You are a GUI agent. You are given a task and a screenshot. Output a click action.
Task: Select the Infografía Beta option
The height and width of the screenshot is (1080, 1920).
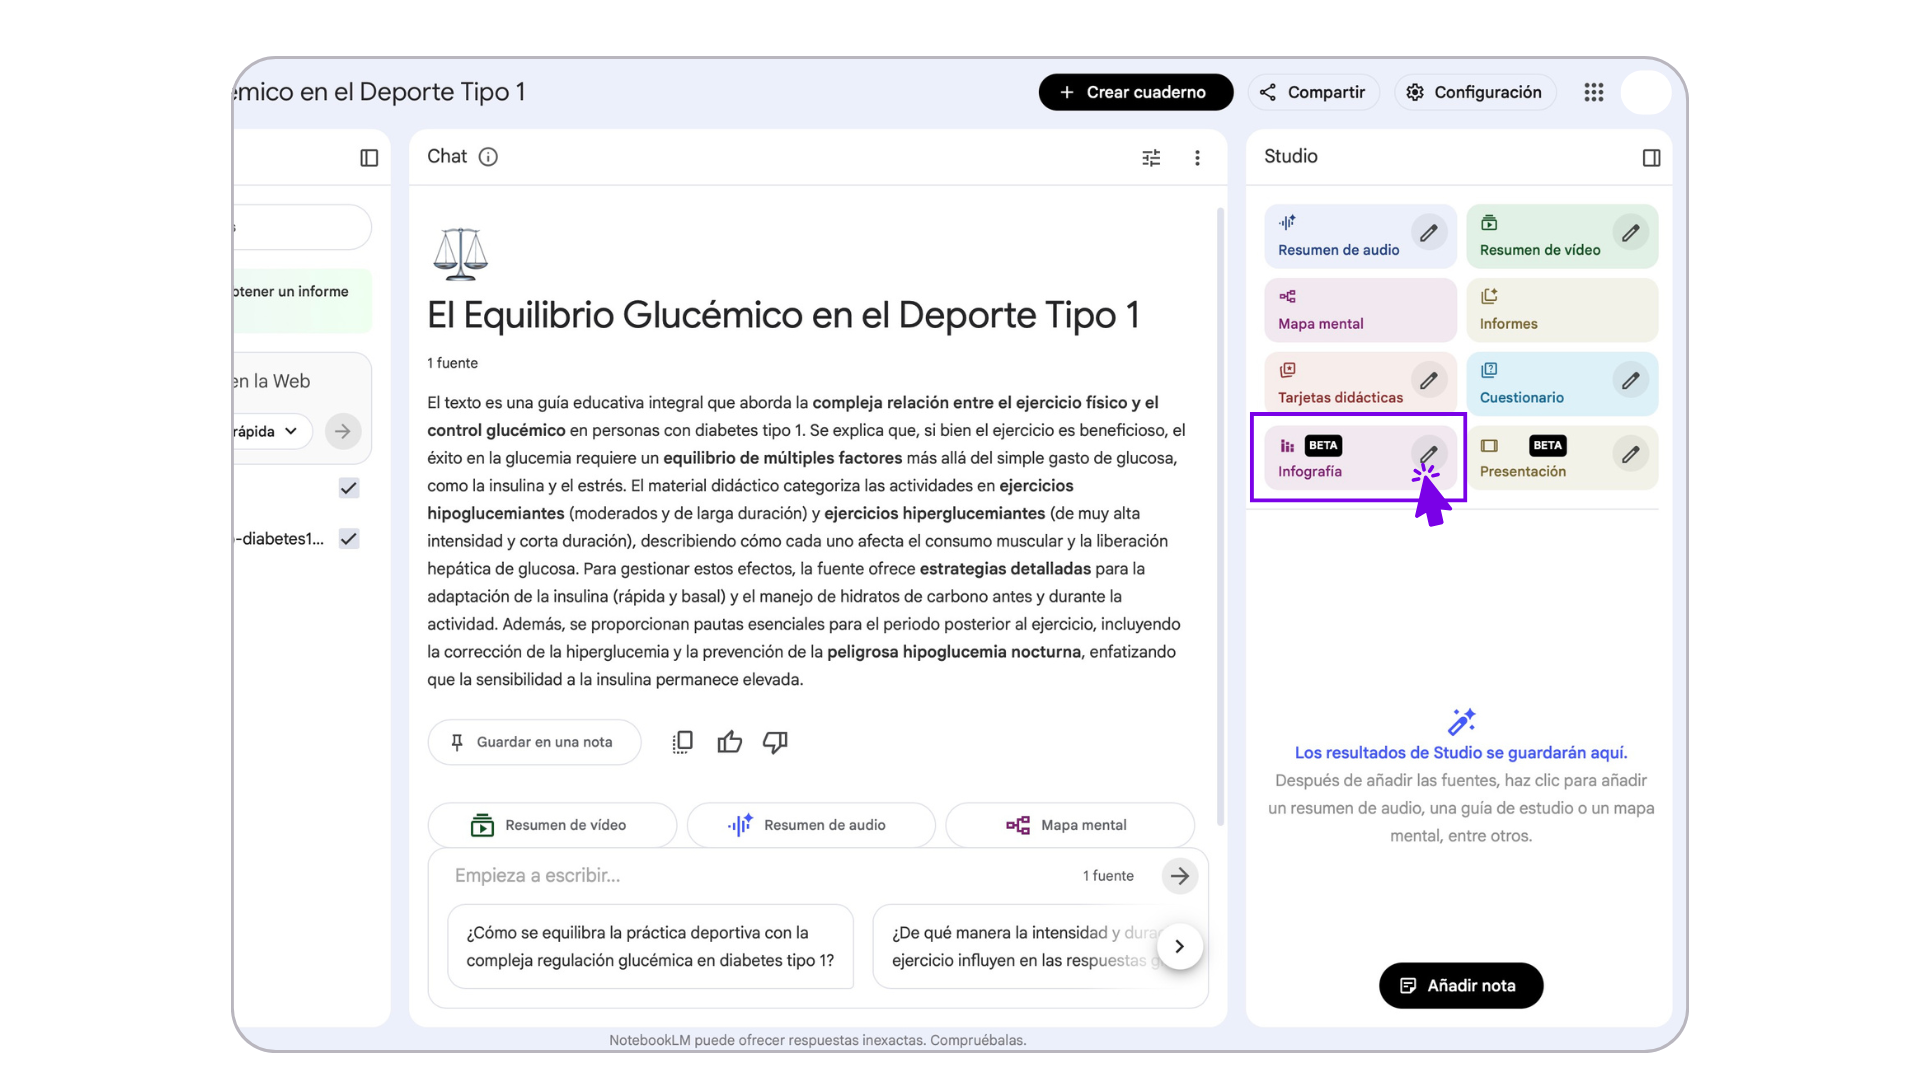point(1340,458)
